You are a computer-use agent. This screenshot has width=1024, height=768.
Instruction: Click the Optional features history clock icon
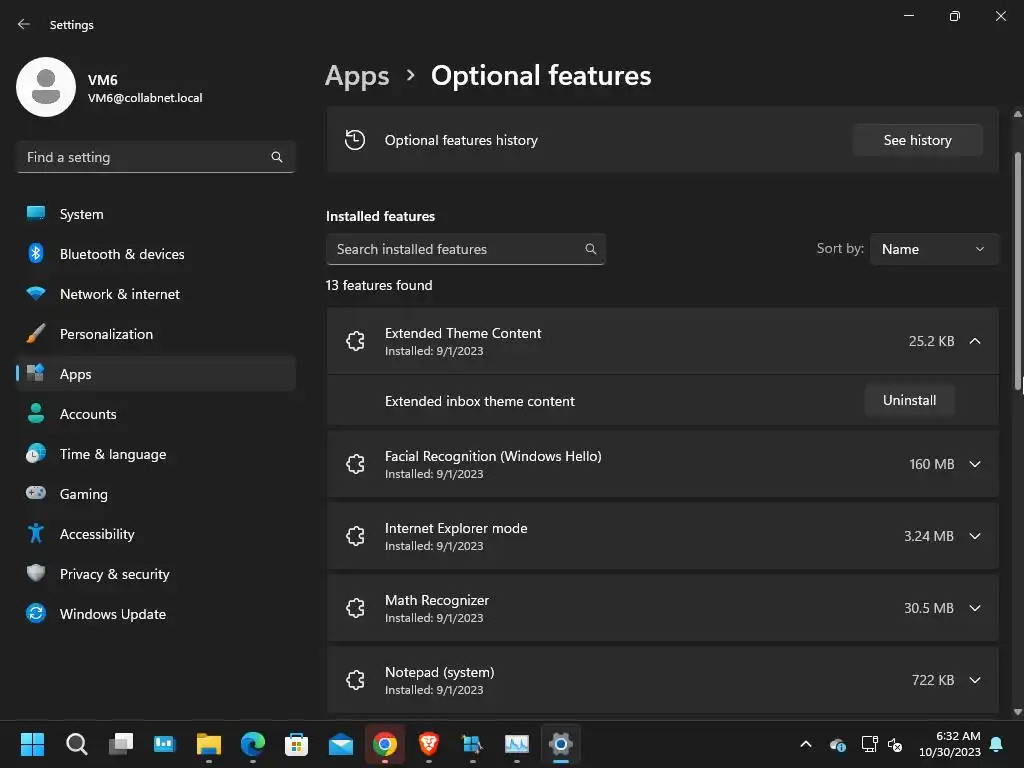355,140
